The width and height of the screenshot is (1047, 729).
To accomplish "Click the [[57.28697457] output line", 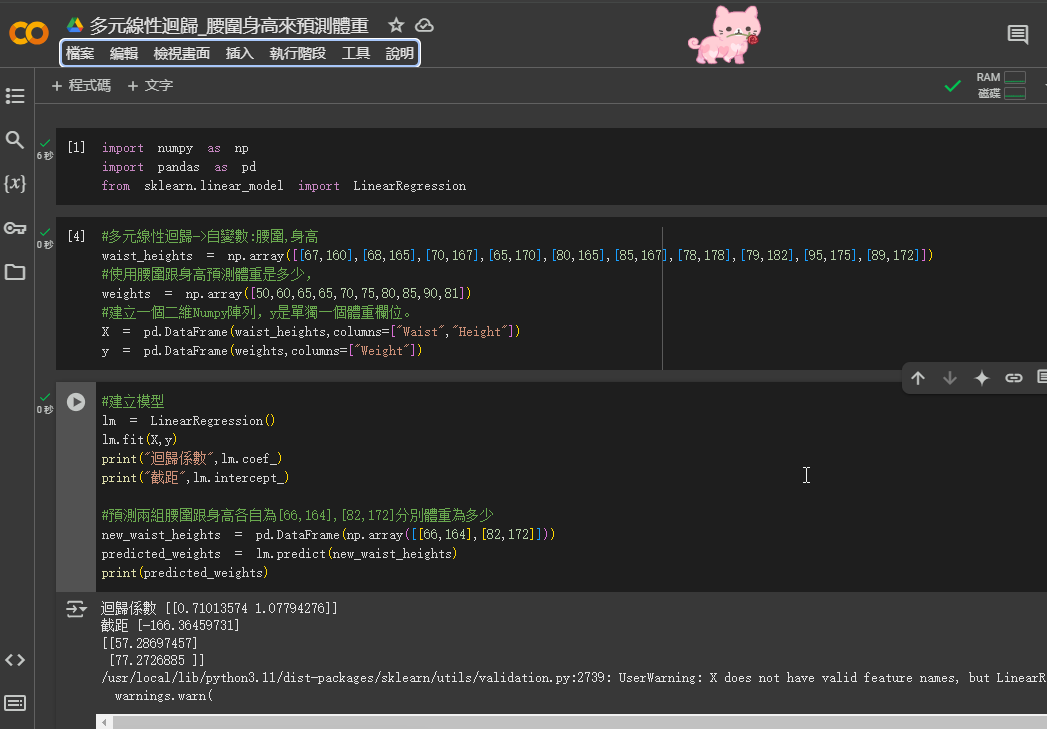I will coord(150,643).
